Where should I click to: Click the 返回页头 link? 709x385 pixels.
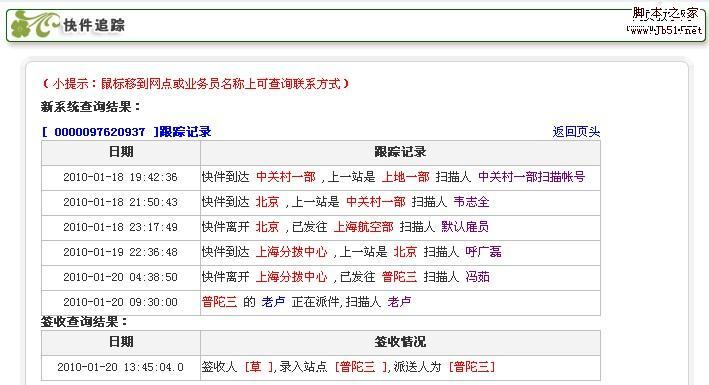click(x=576, y=132)
